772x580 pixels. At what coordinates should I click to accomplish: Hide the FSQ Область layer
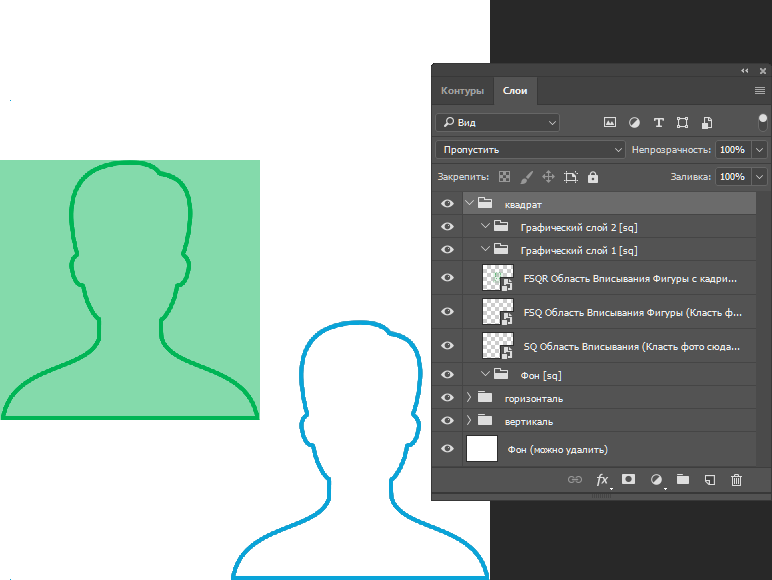[447, 312]
